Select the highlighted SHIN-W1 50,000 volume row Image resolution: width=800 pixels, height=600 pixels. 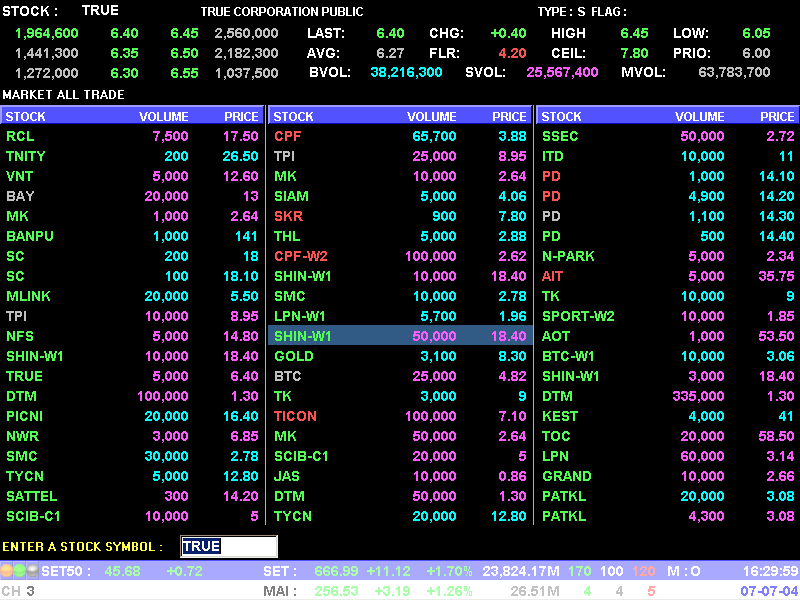coord(401,336)
